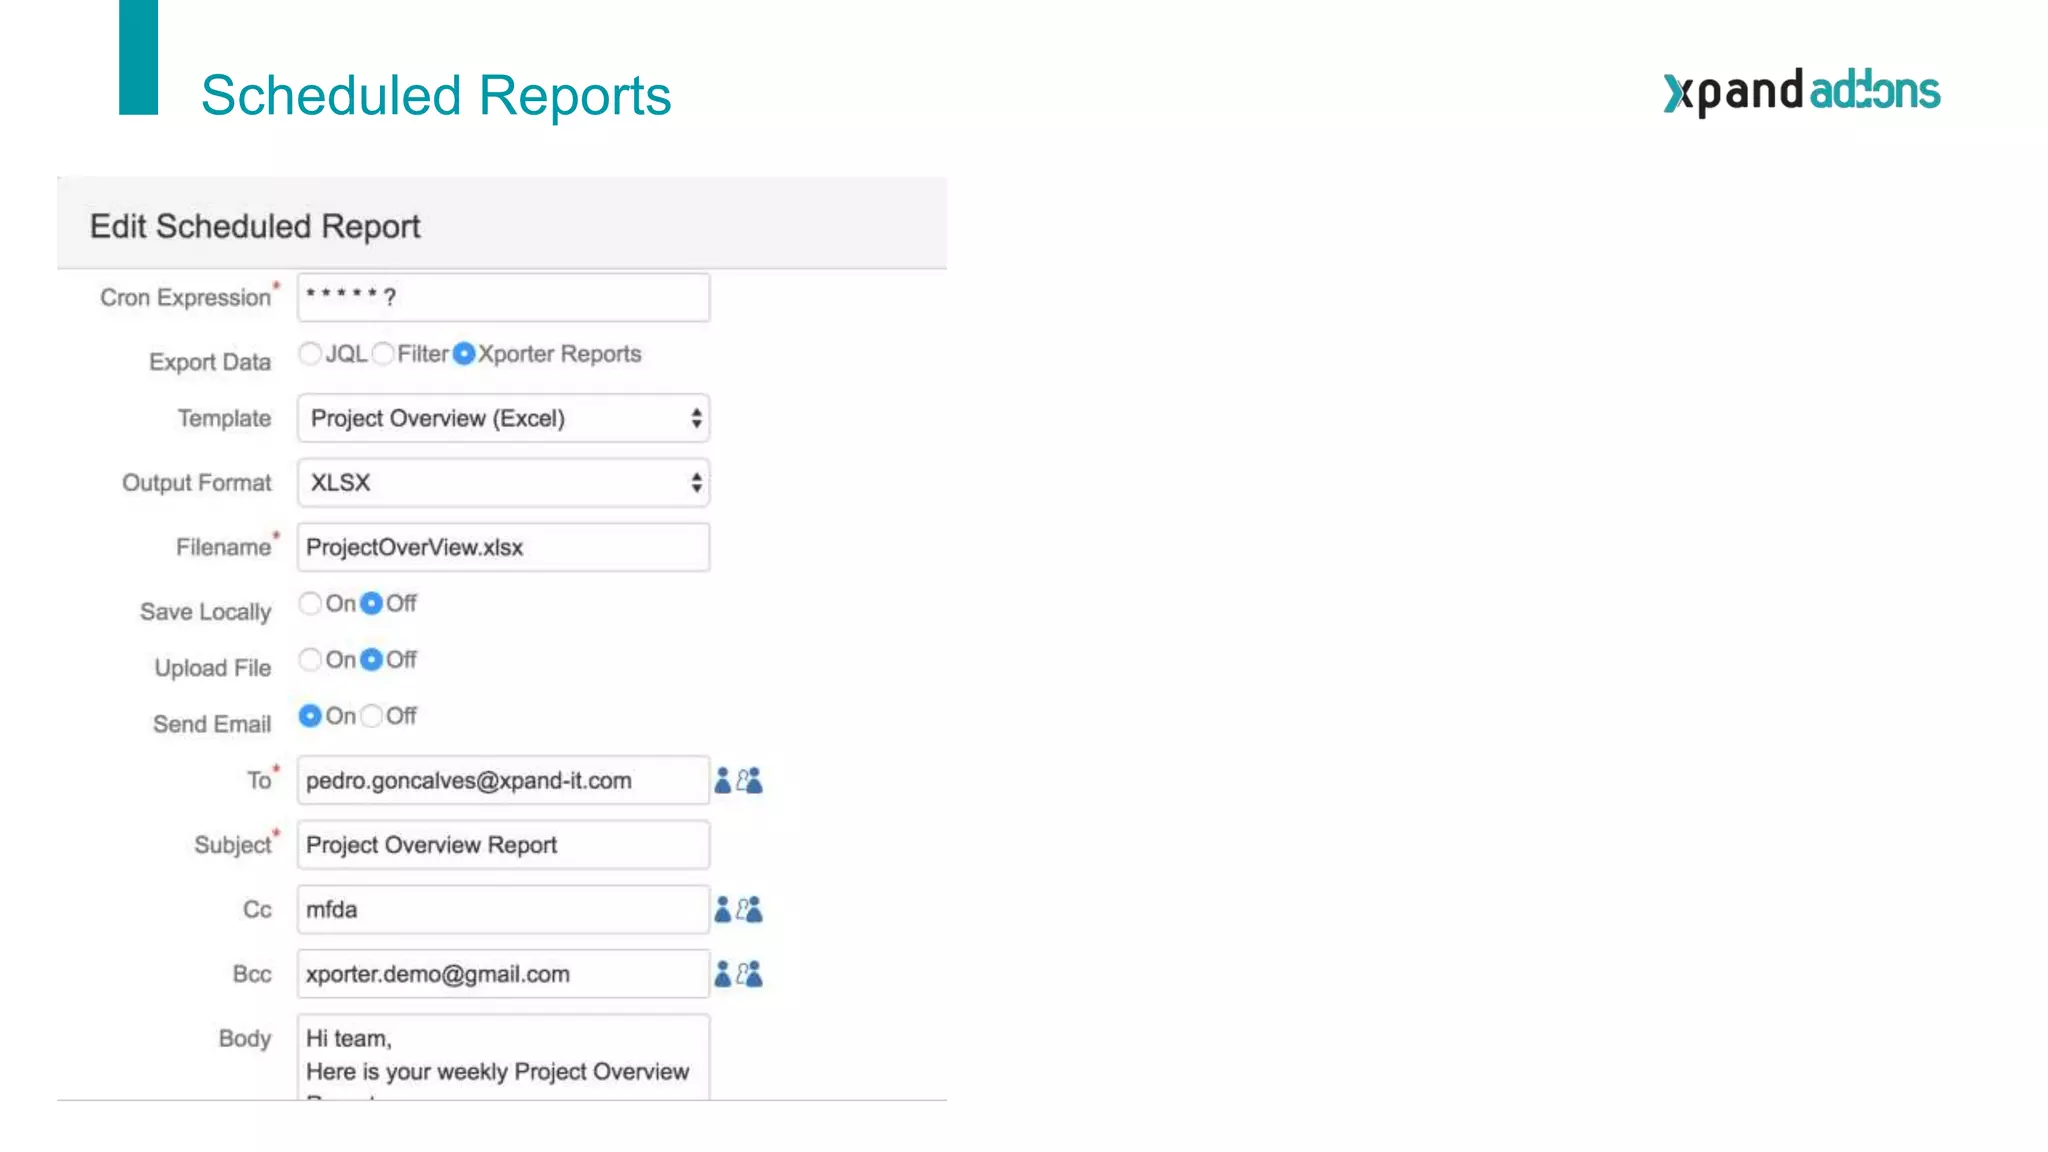Open the single-user picker icon beside the Cc field
This screenshot has width=2048, height=1152.
[x=722, y=910]
